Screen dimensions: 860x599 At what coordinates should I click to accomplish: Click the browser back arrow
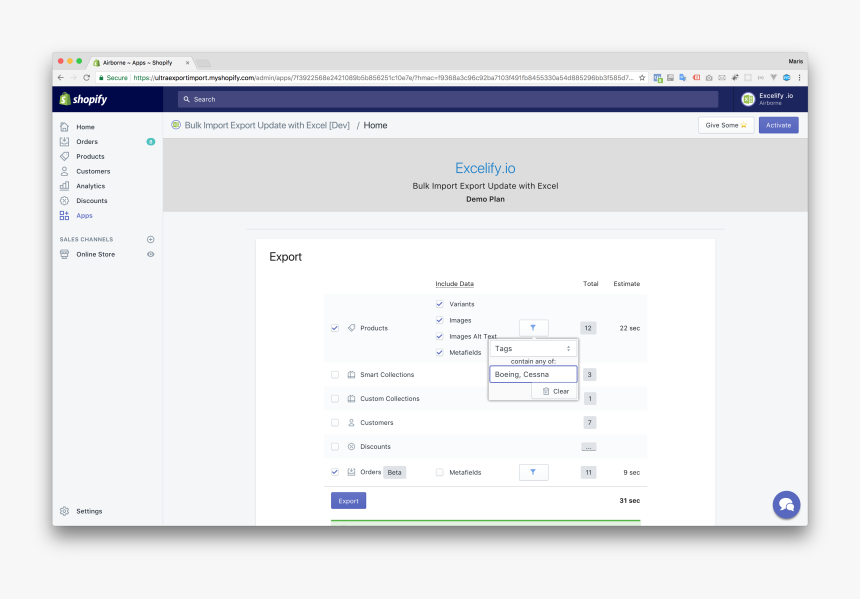tap(61, 78)
